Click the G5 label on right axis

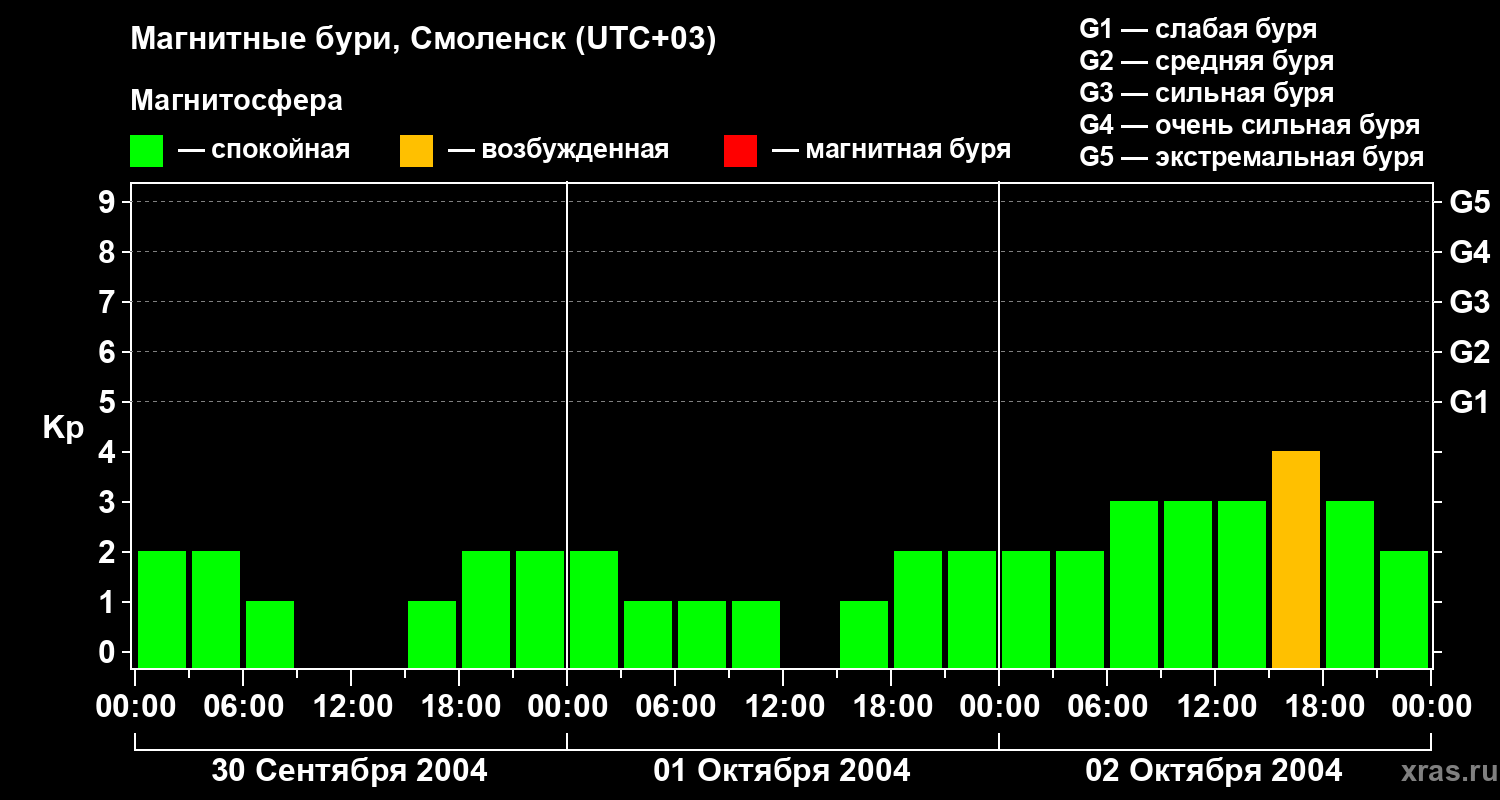pyautogui.click(x=1469, y=202)
